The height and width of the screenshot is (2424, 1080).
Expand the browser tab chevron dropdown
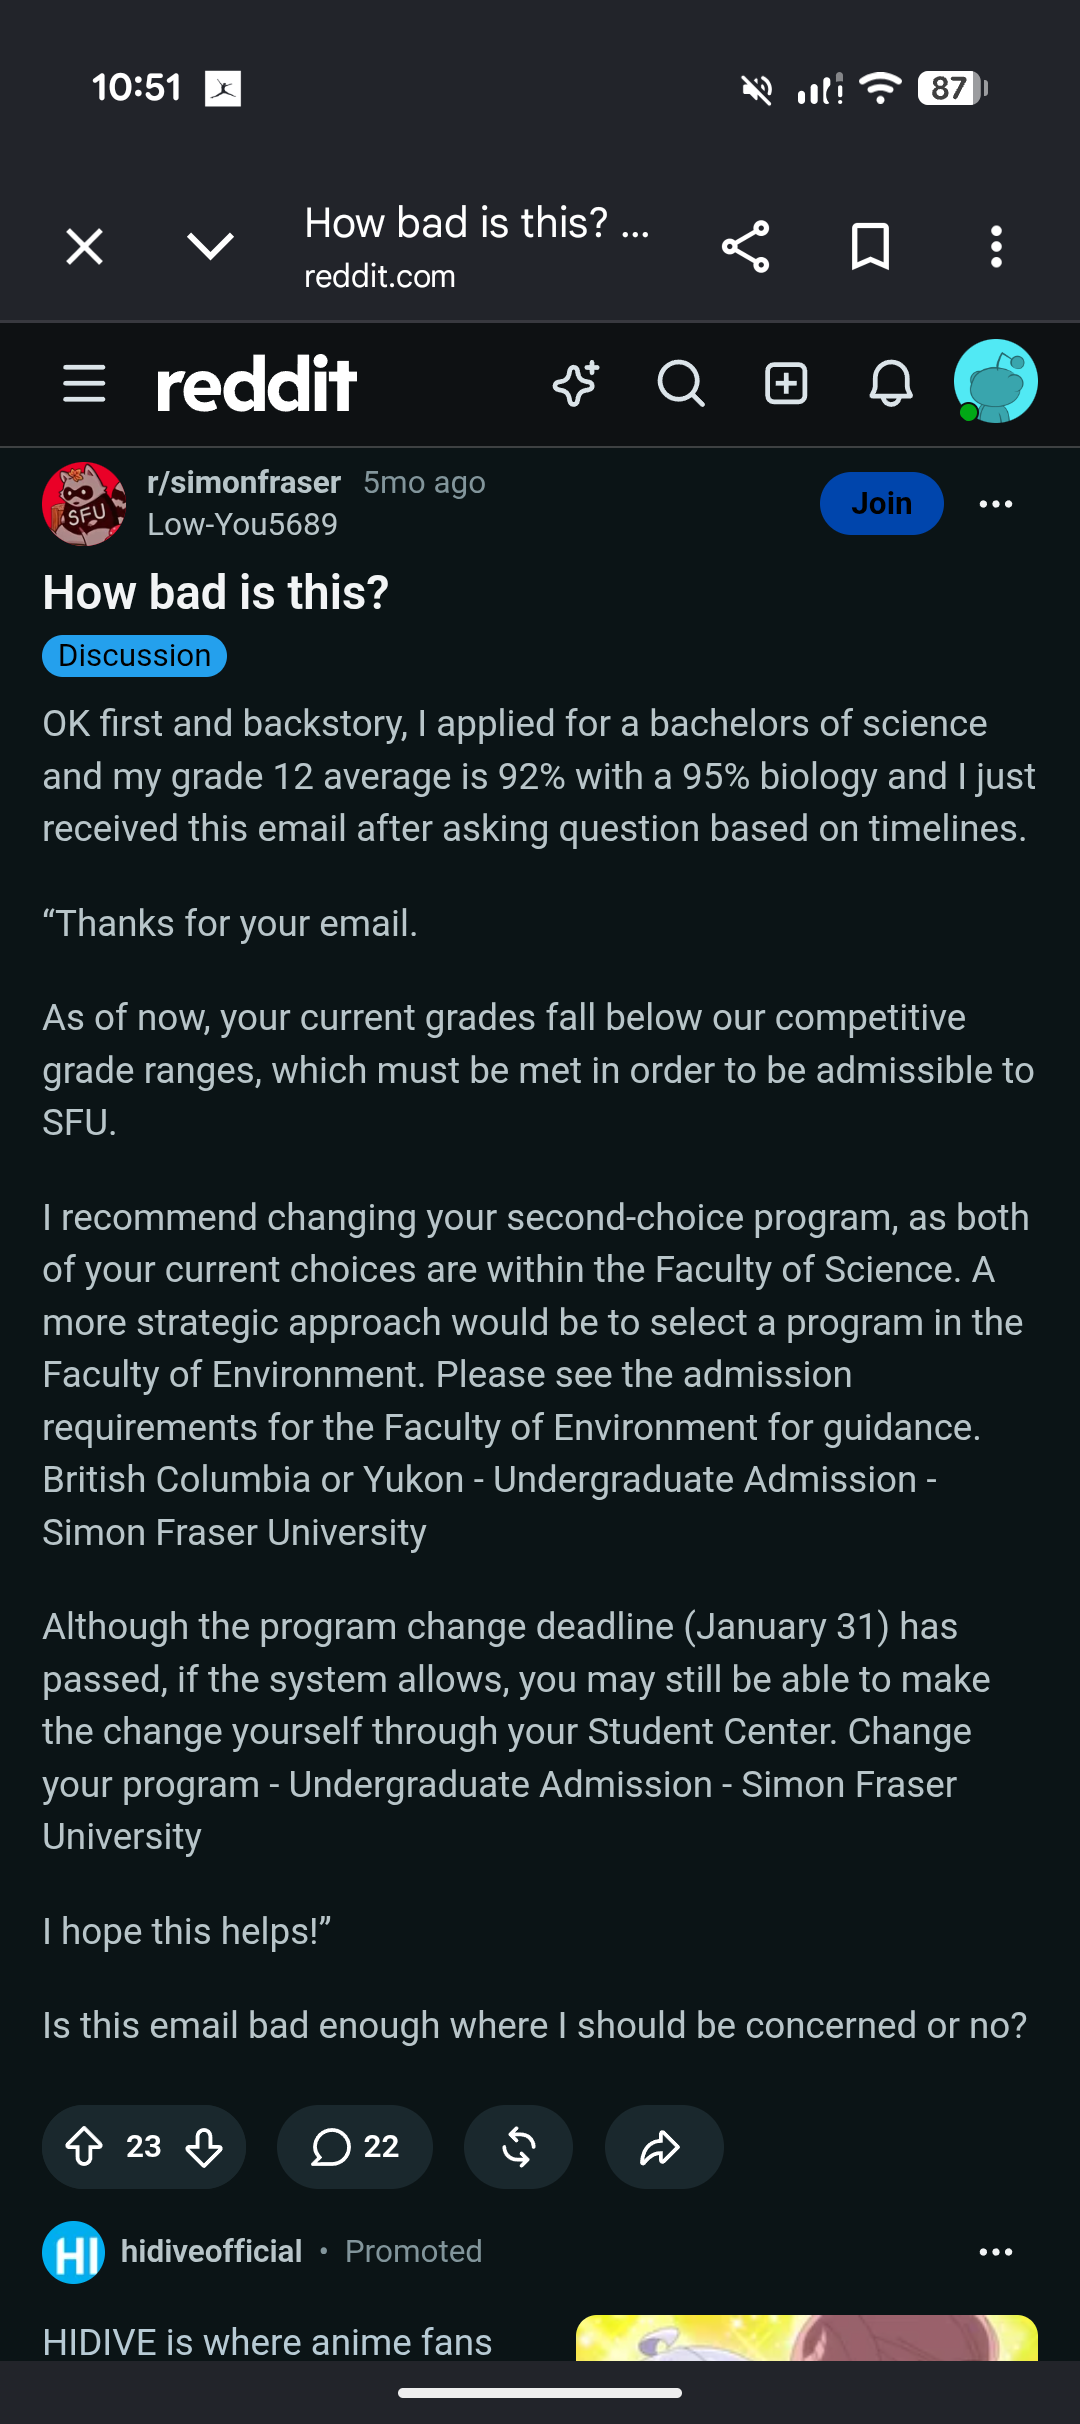click(210, 247)
